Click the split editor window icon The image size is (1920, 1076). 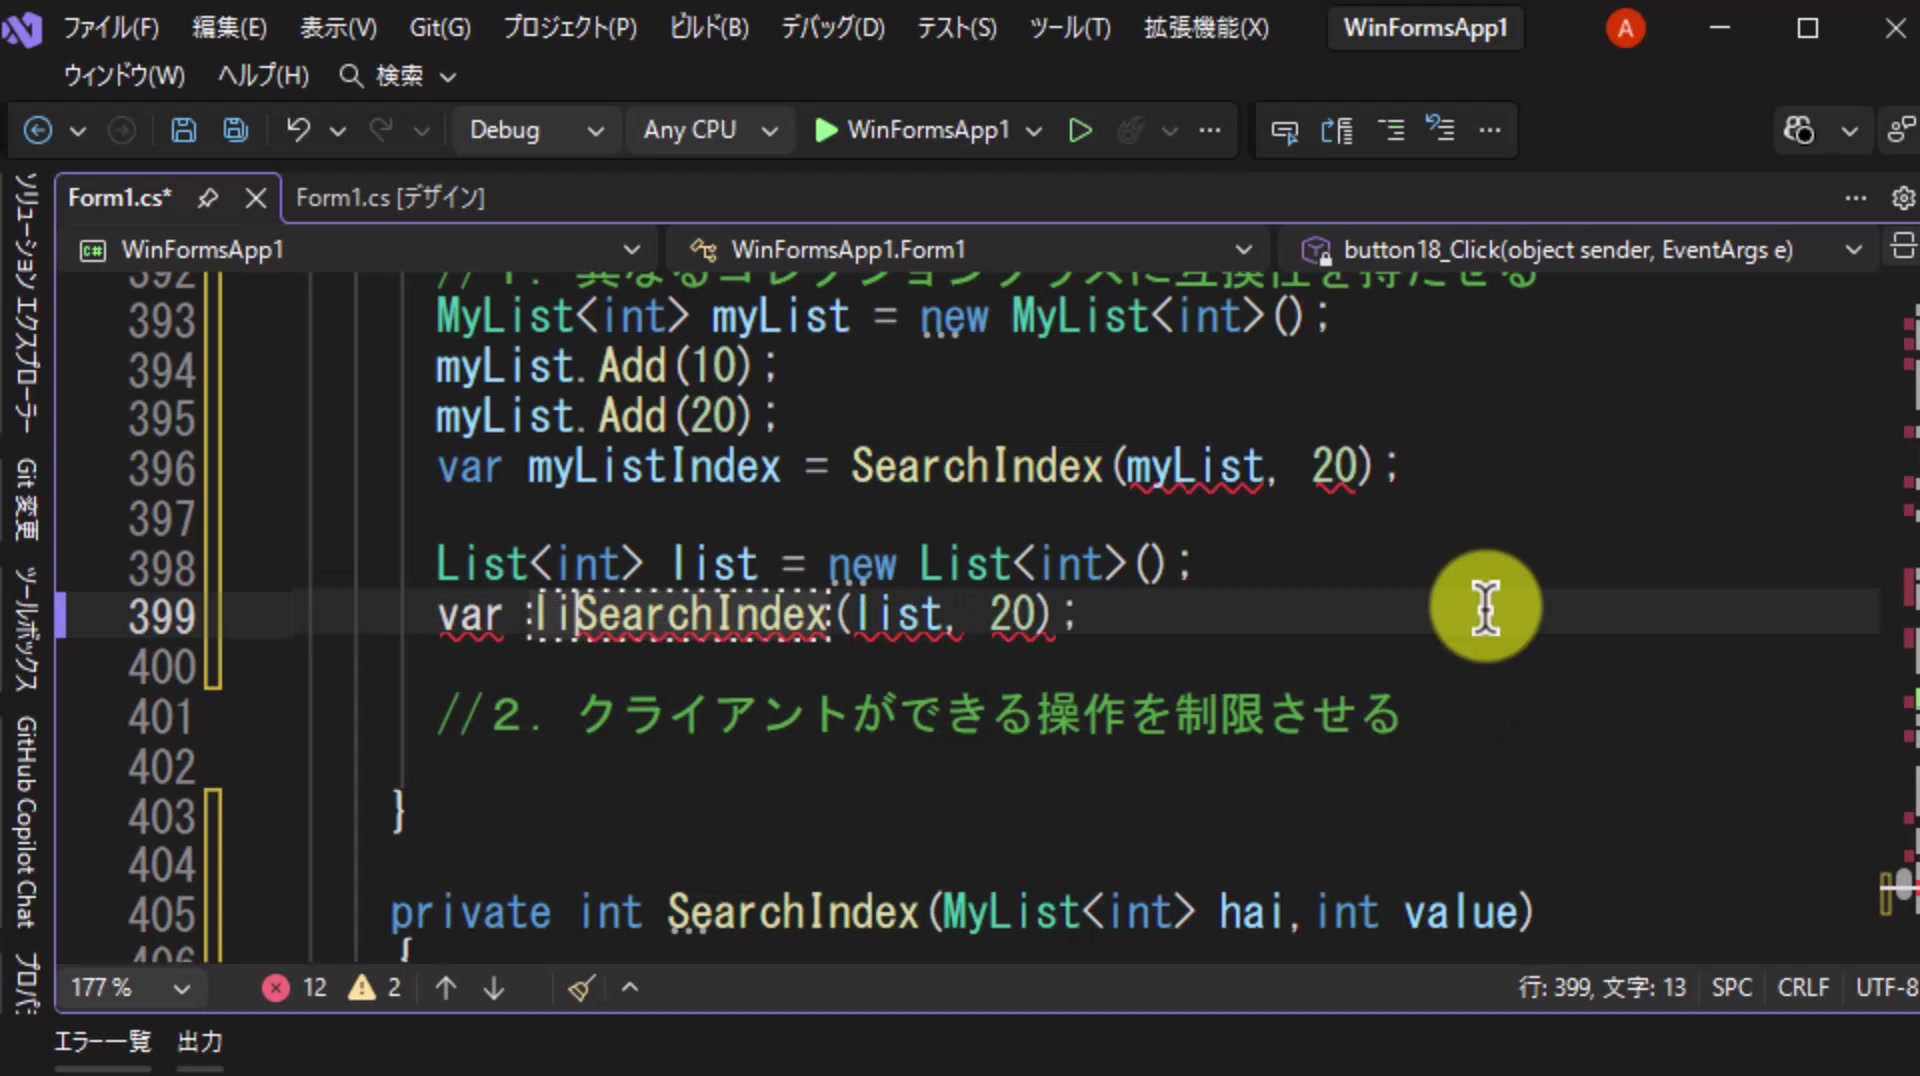click(1903, 246)
